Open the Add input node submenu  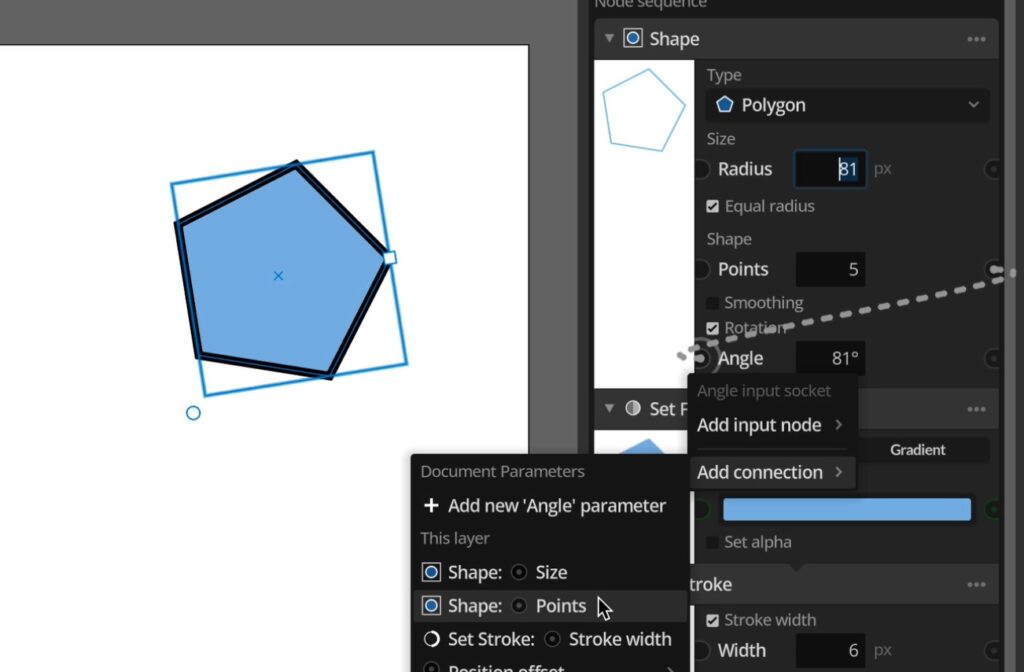pyautogui.click(x=769, y=425)
